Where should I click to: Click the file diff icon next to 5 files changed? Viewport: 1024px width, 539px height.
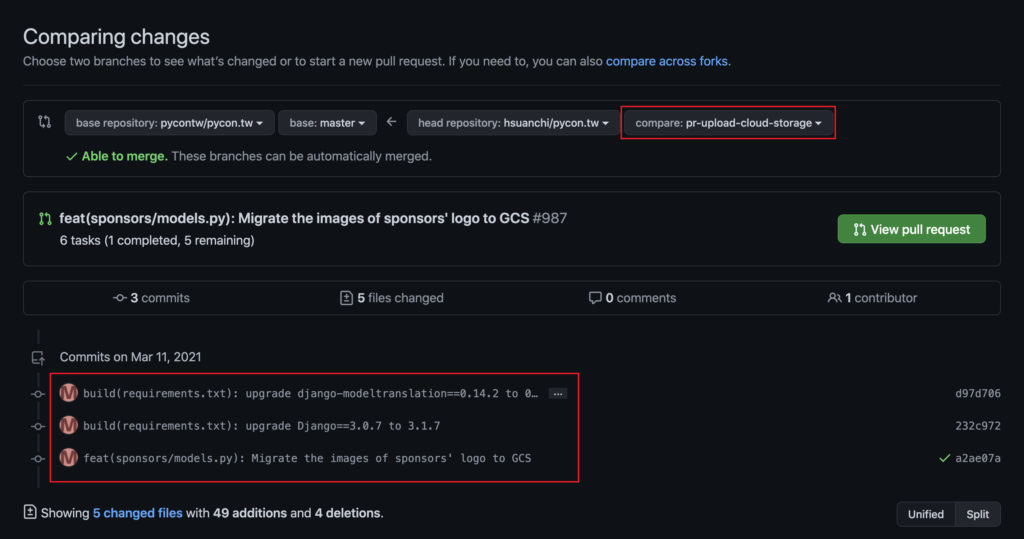346,298
